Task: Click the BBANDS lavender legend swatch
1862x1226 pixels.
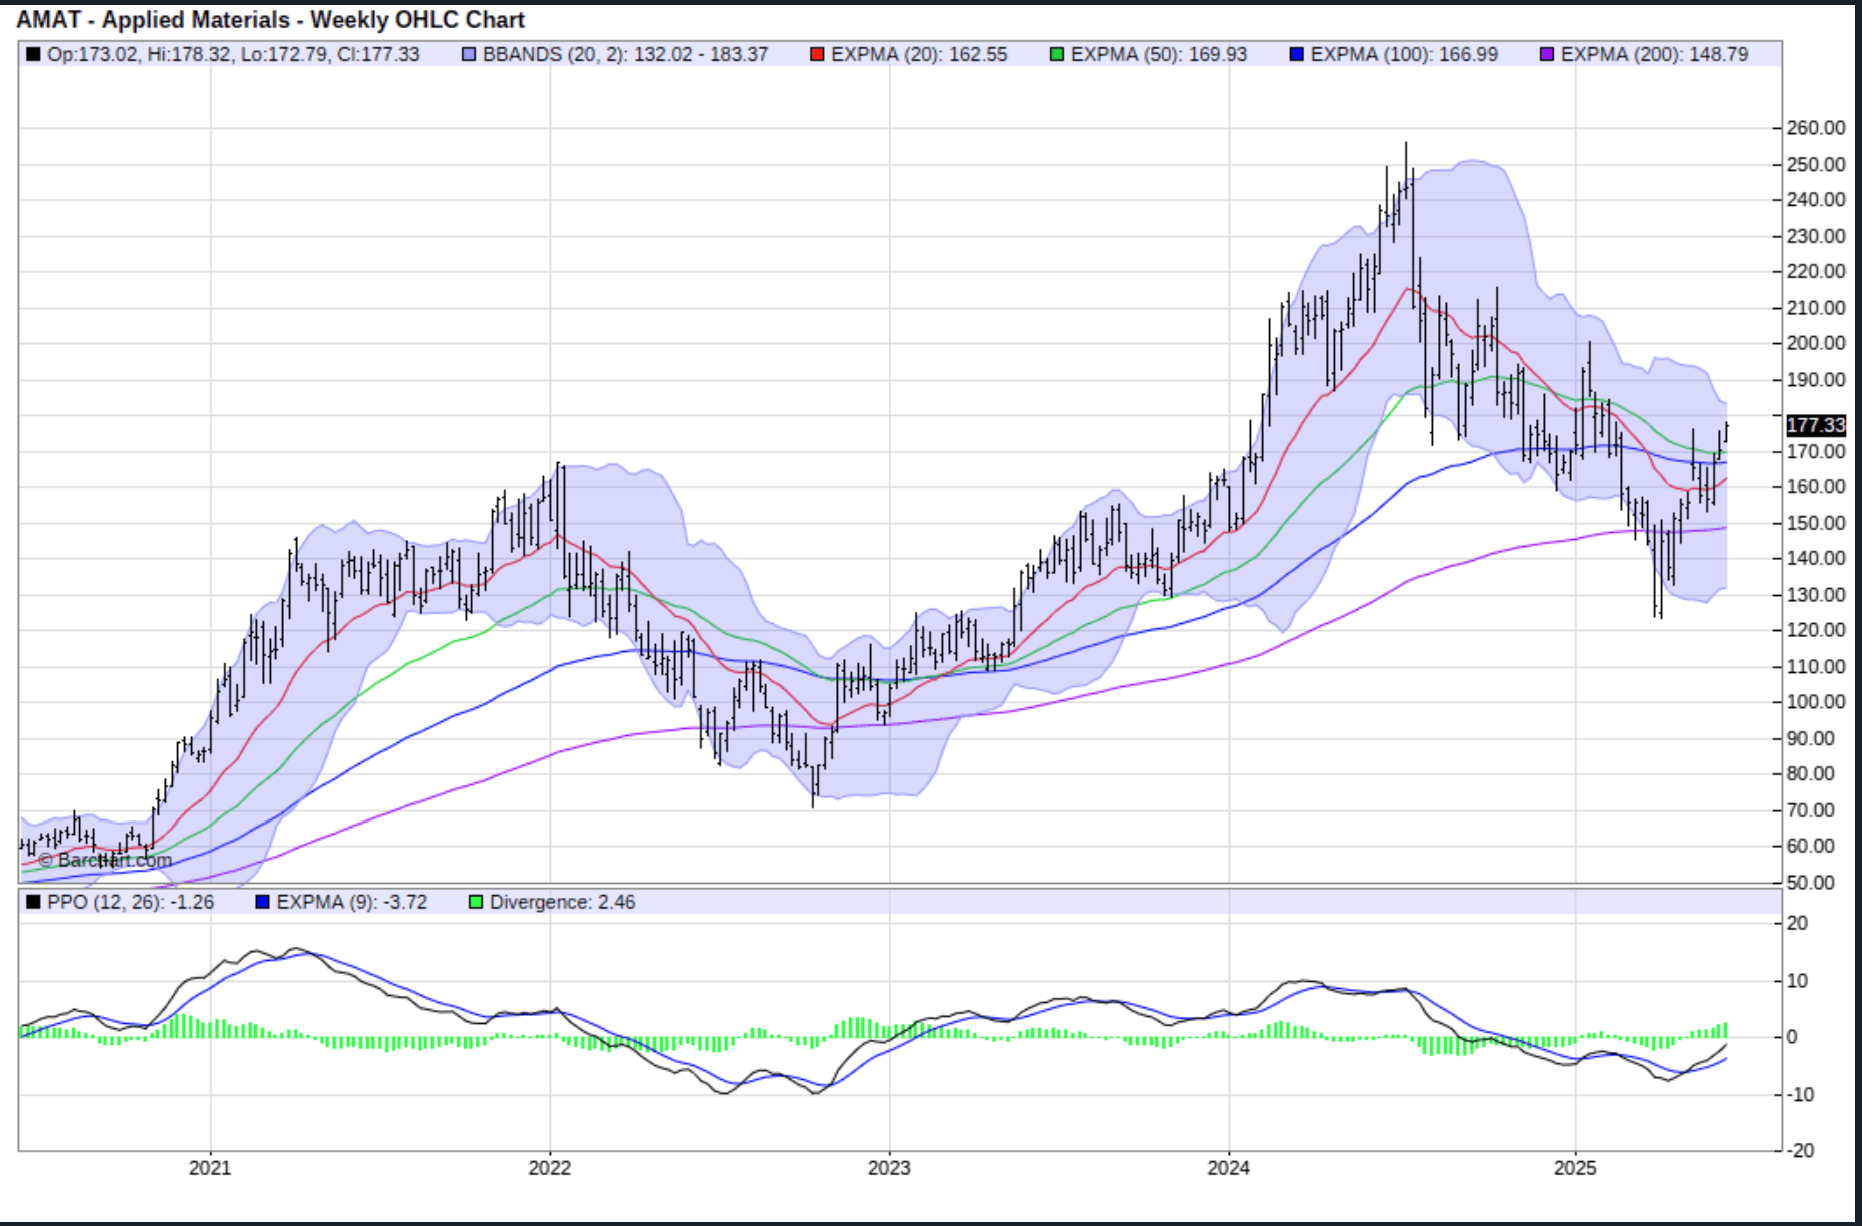Action: (x=469, y=54)
